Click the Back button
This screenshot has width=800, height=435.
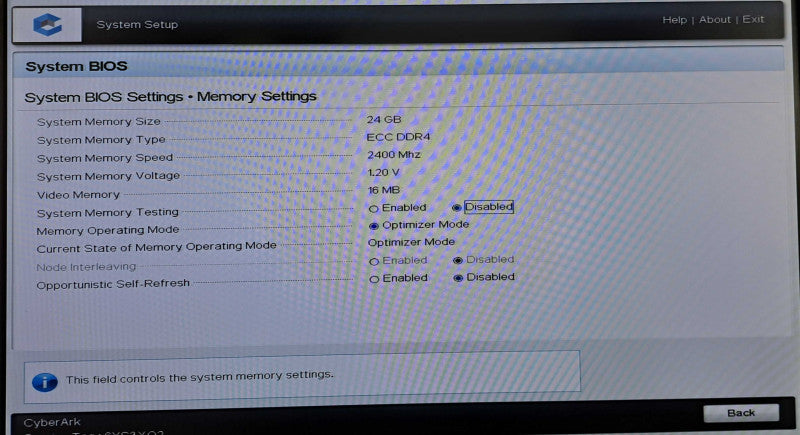coord(741,413)
